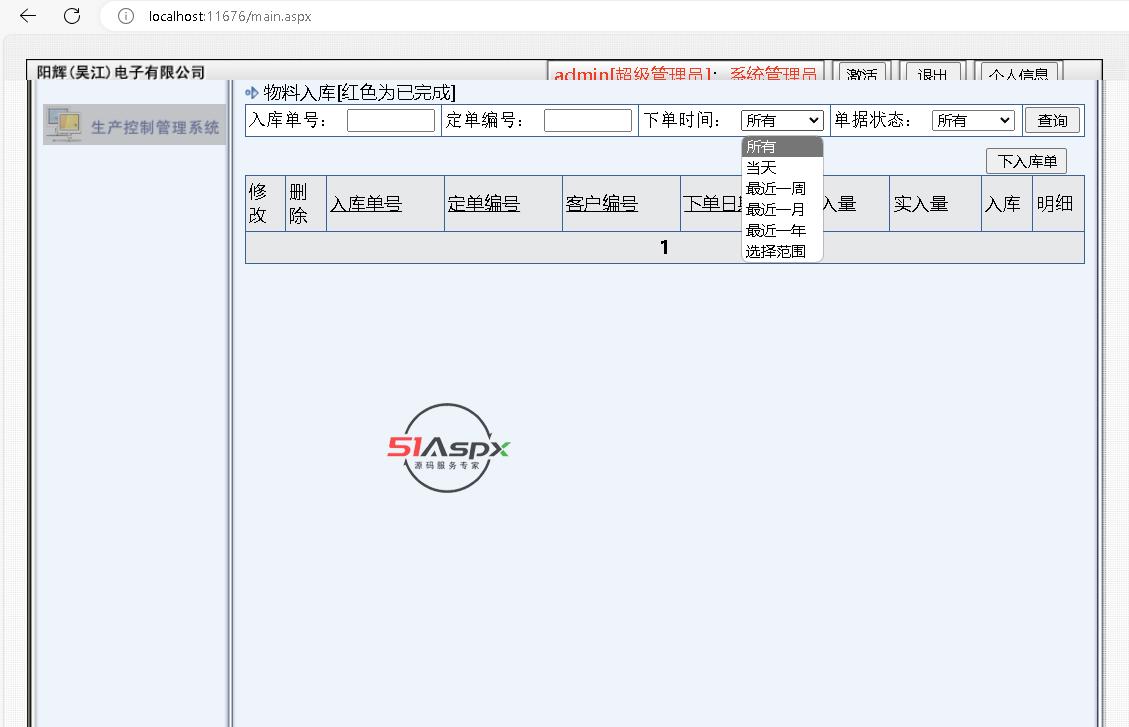Click the 入库单号 input field
This screenshot has height=727, width=1129.
[391, 120]
